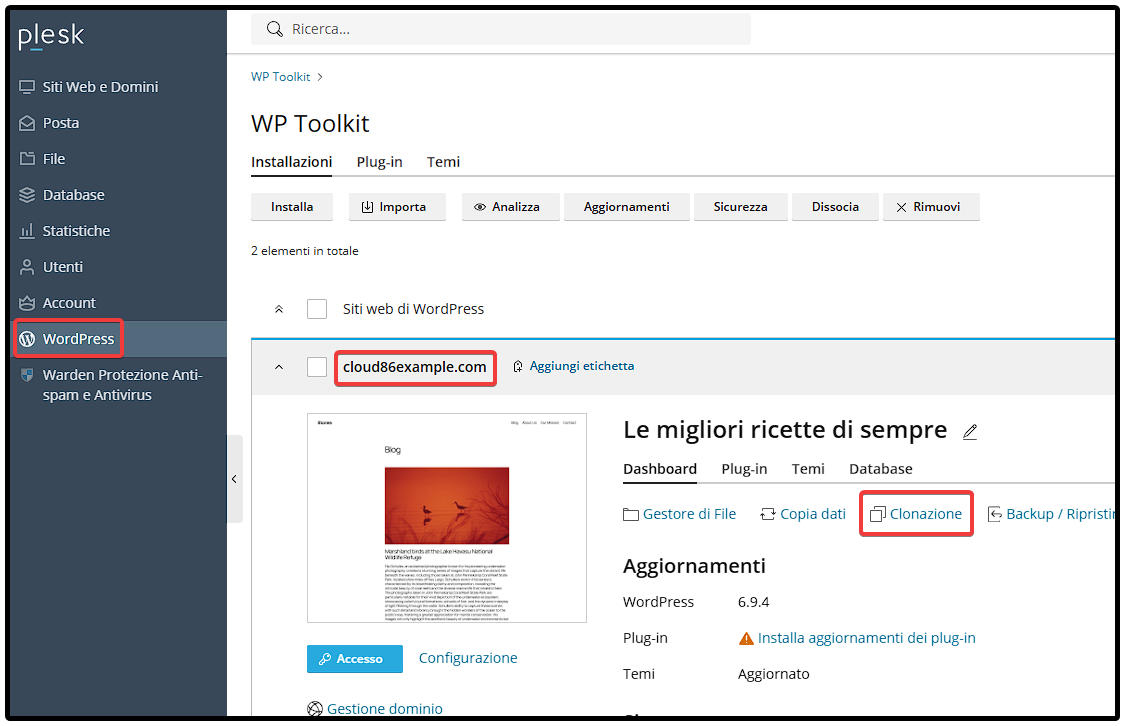Click the breadcrumb chevron after WP Toolkit
This screenshot has width=1125, height=726.
pos(320,77)
